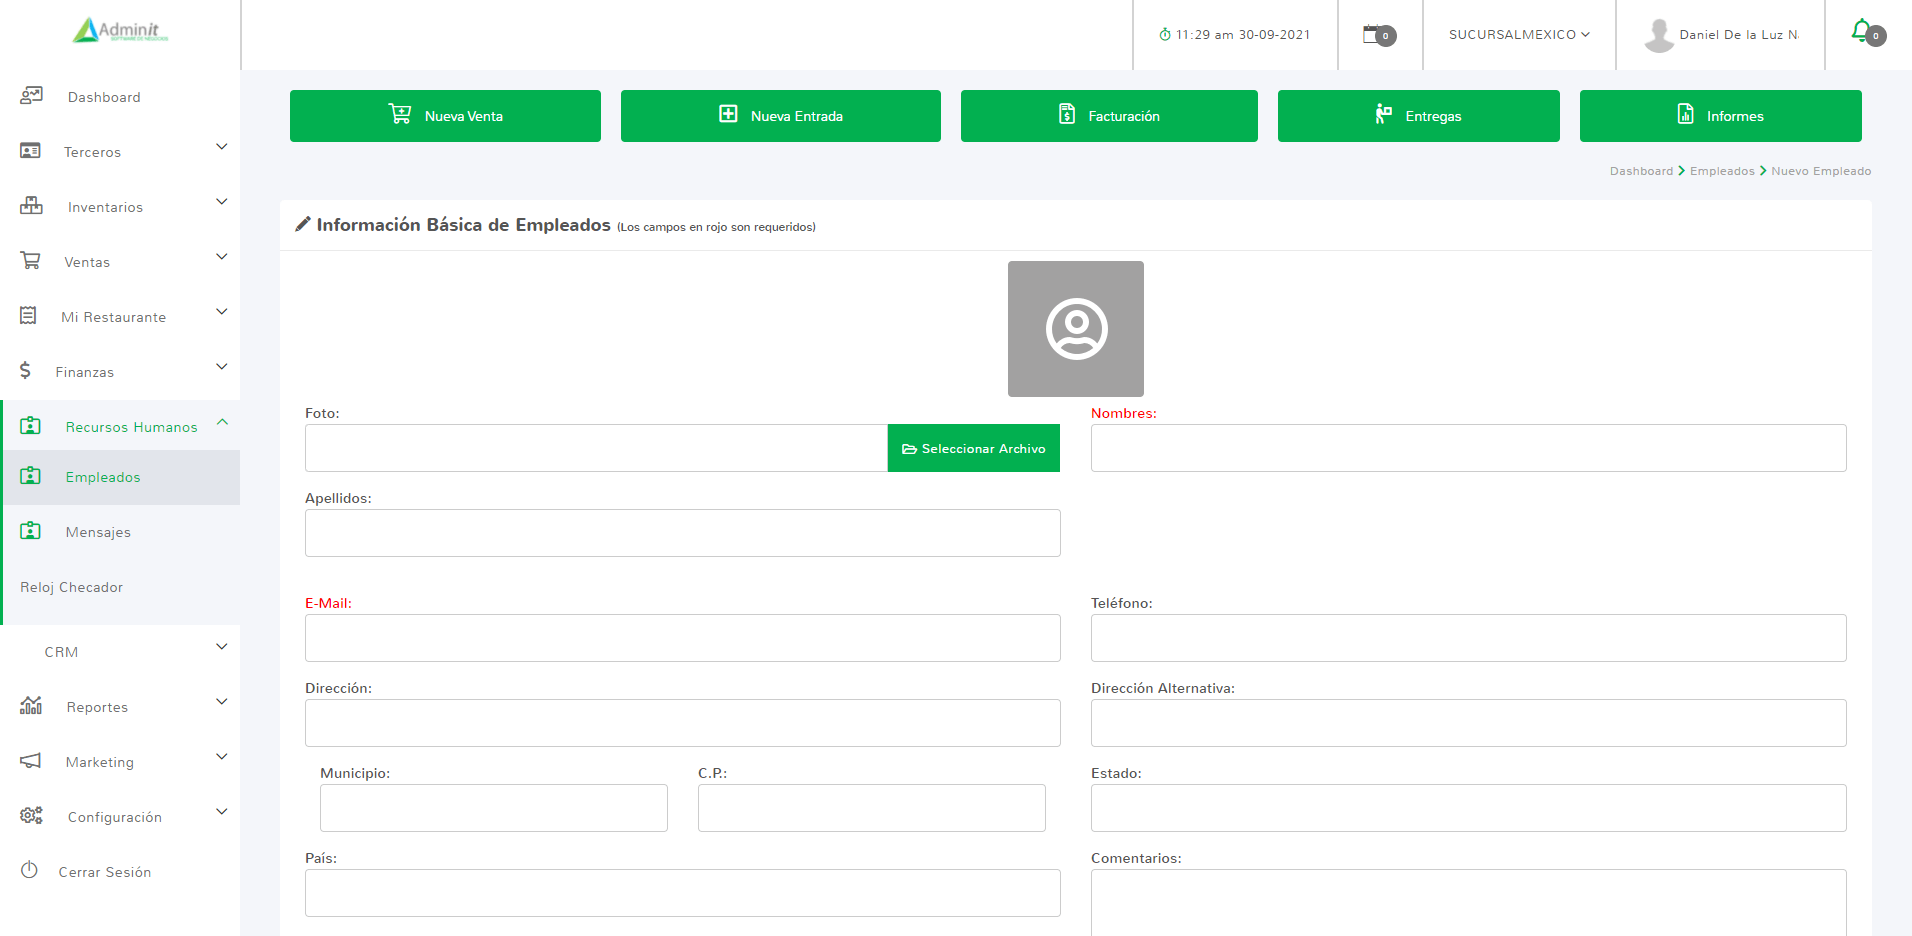Click the Nueva Venta button

tap(445, 116)
